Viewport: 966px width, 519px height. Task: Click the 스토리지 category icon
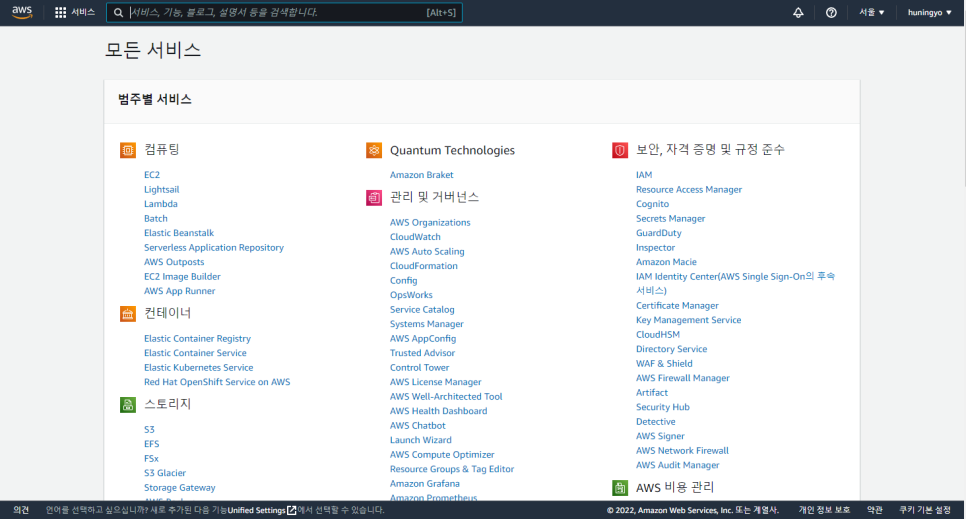pos(128,405)
